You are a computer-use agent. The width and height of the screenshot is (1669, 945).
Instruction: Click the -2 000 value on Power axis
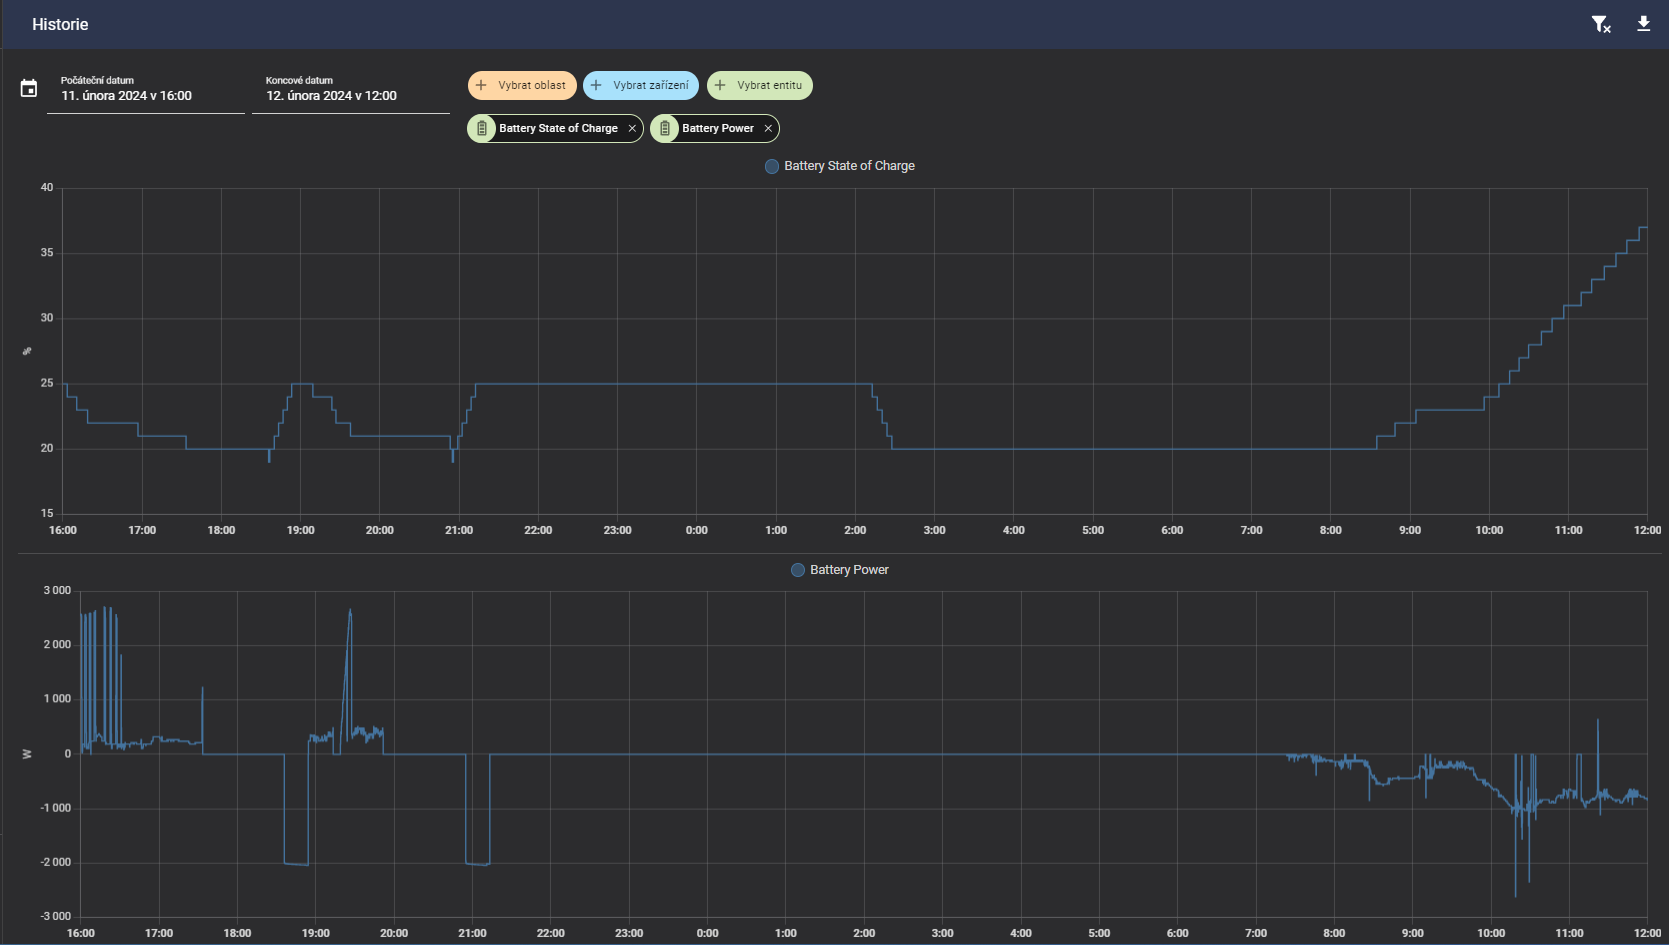[55, 862]
